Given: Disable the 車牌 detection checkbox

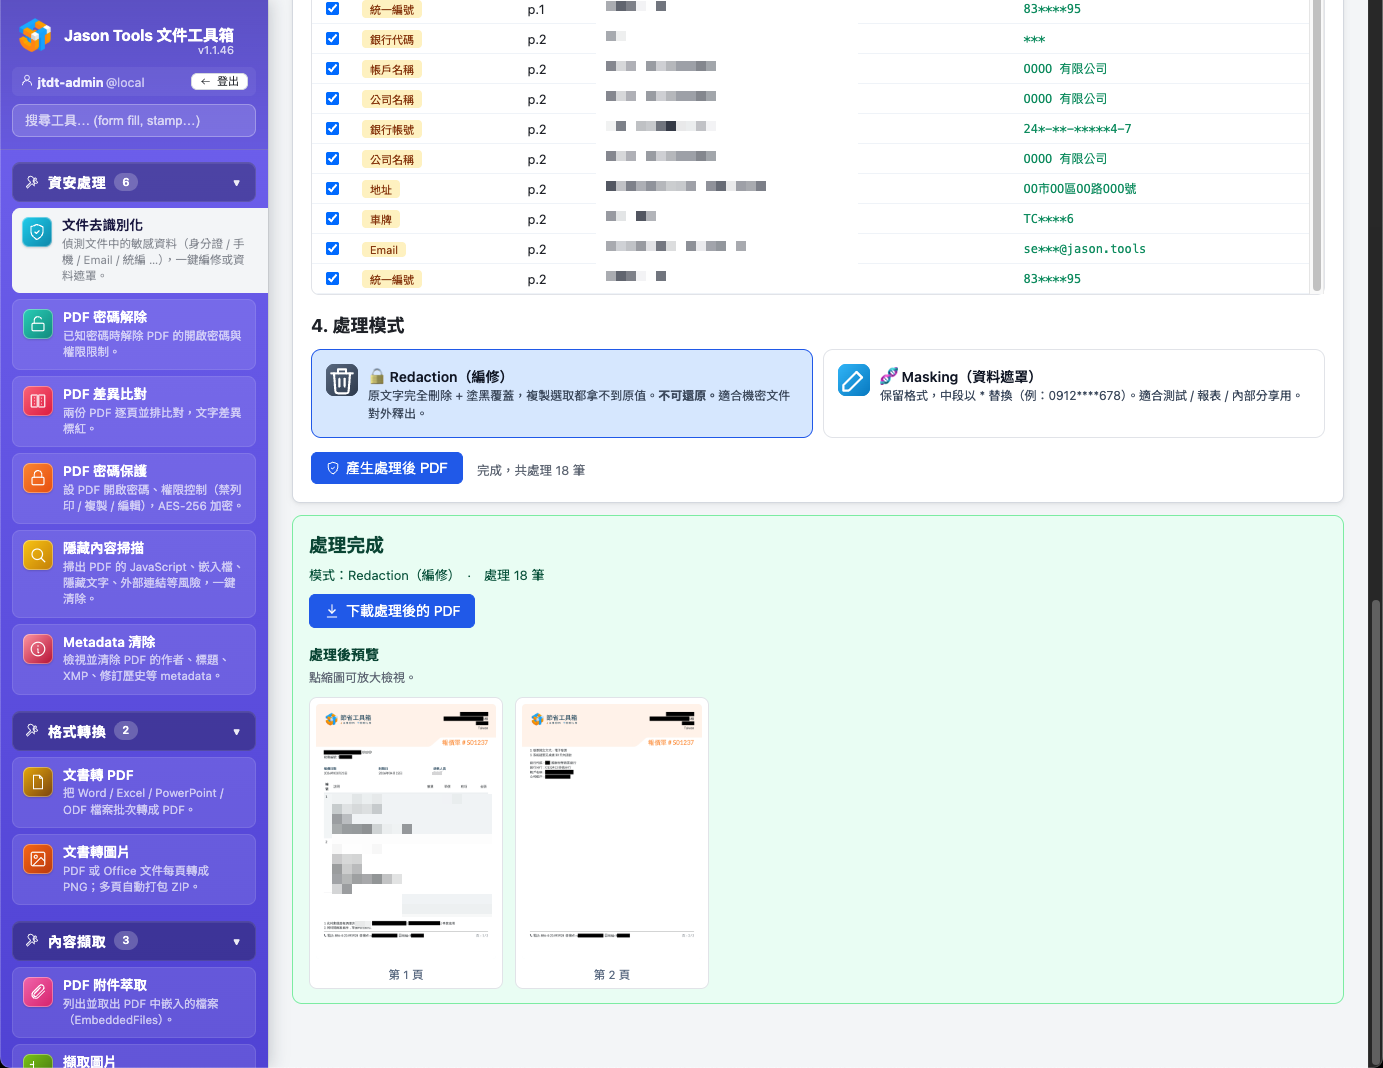Looking at the screenshot, I should [x=331, y=218].
